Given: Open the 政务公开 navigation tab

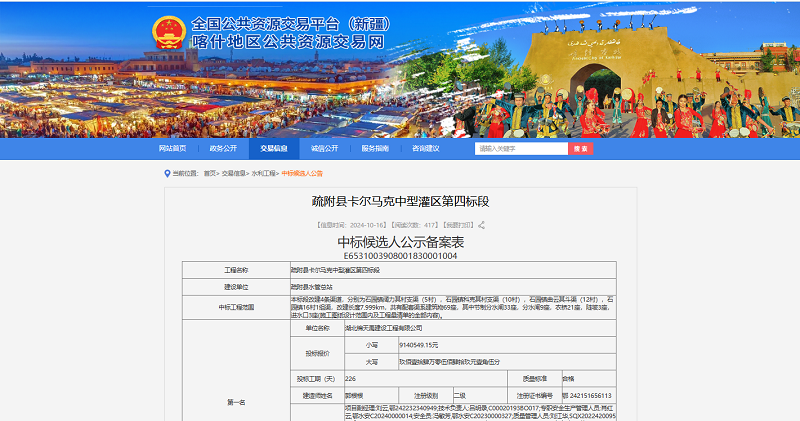Looking at the screenshot, I should click(x=223, y=148).
